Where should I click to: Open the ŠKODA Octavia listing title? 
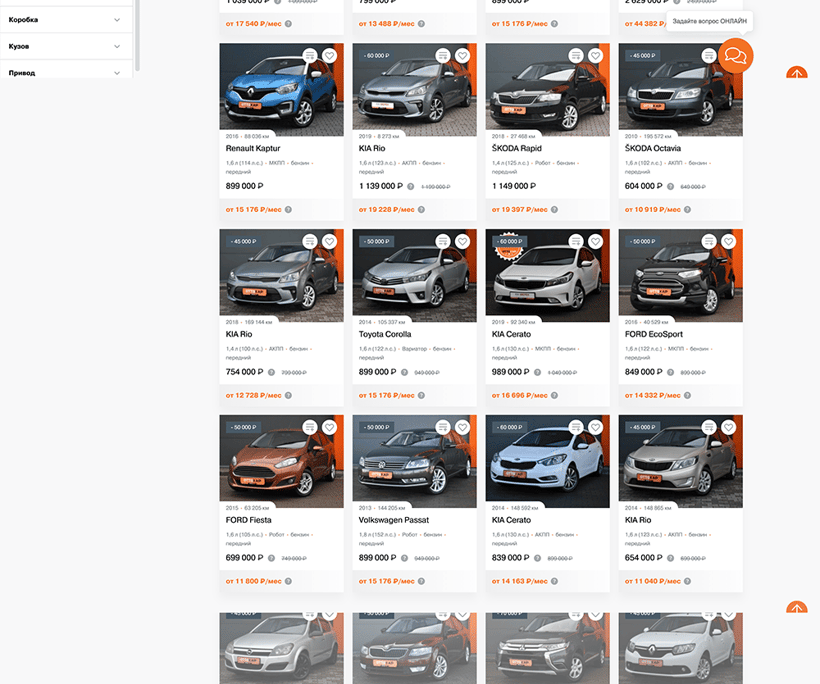(x=653, y=149)
